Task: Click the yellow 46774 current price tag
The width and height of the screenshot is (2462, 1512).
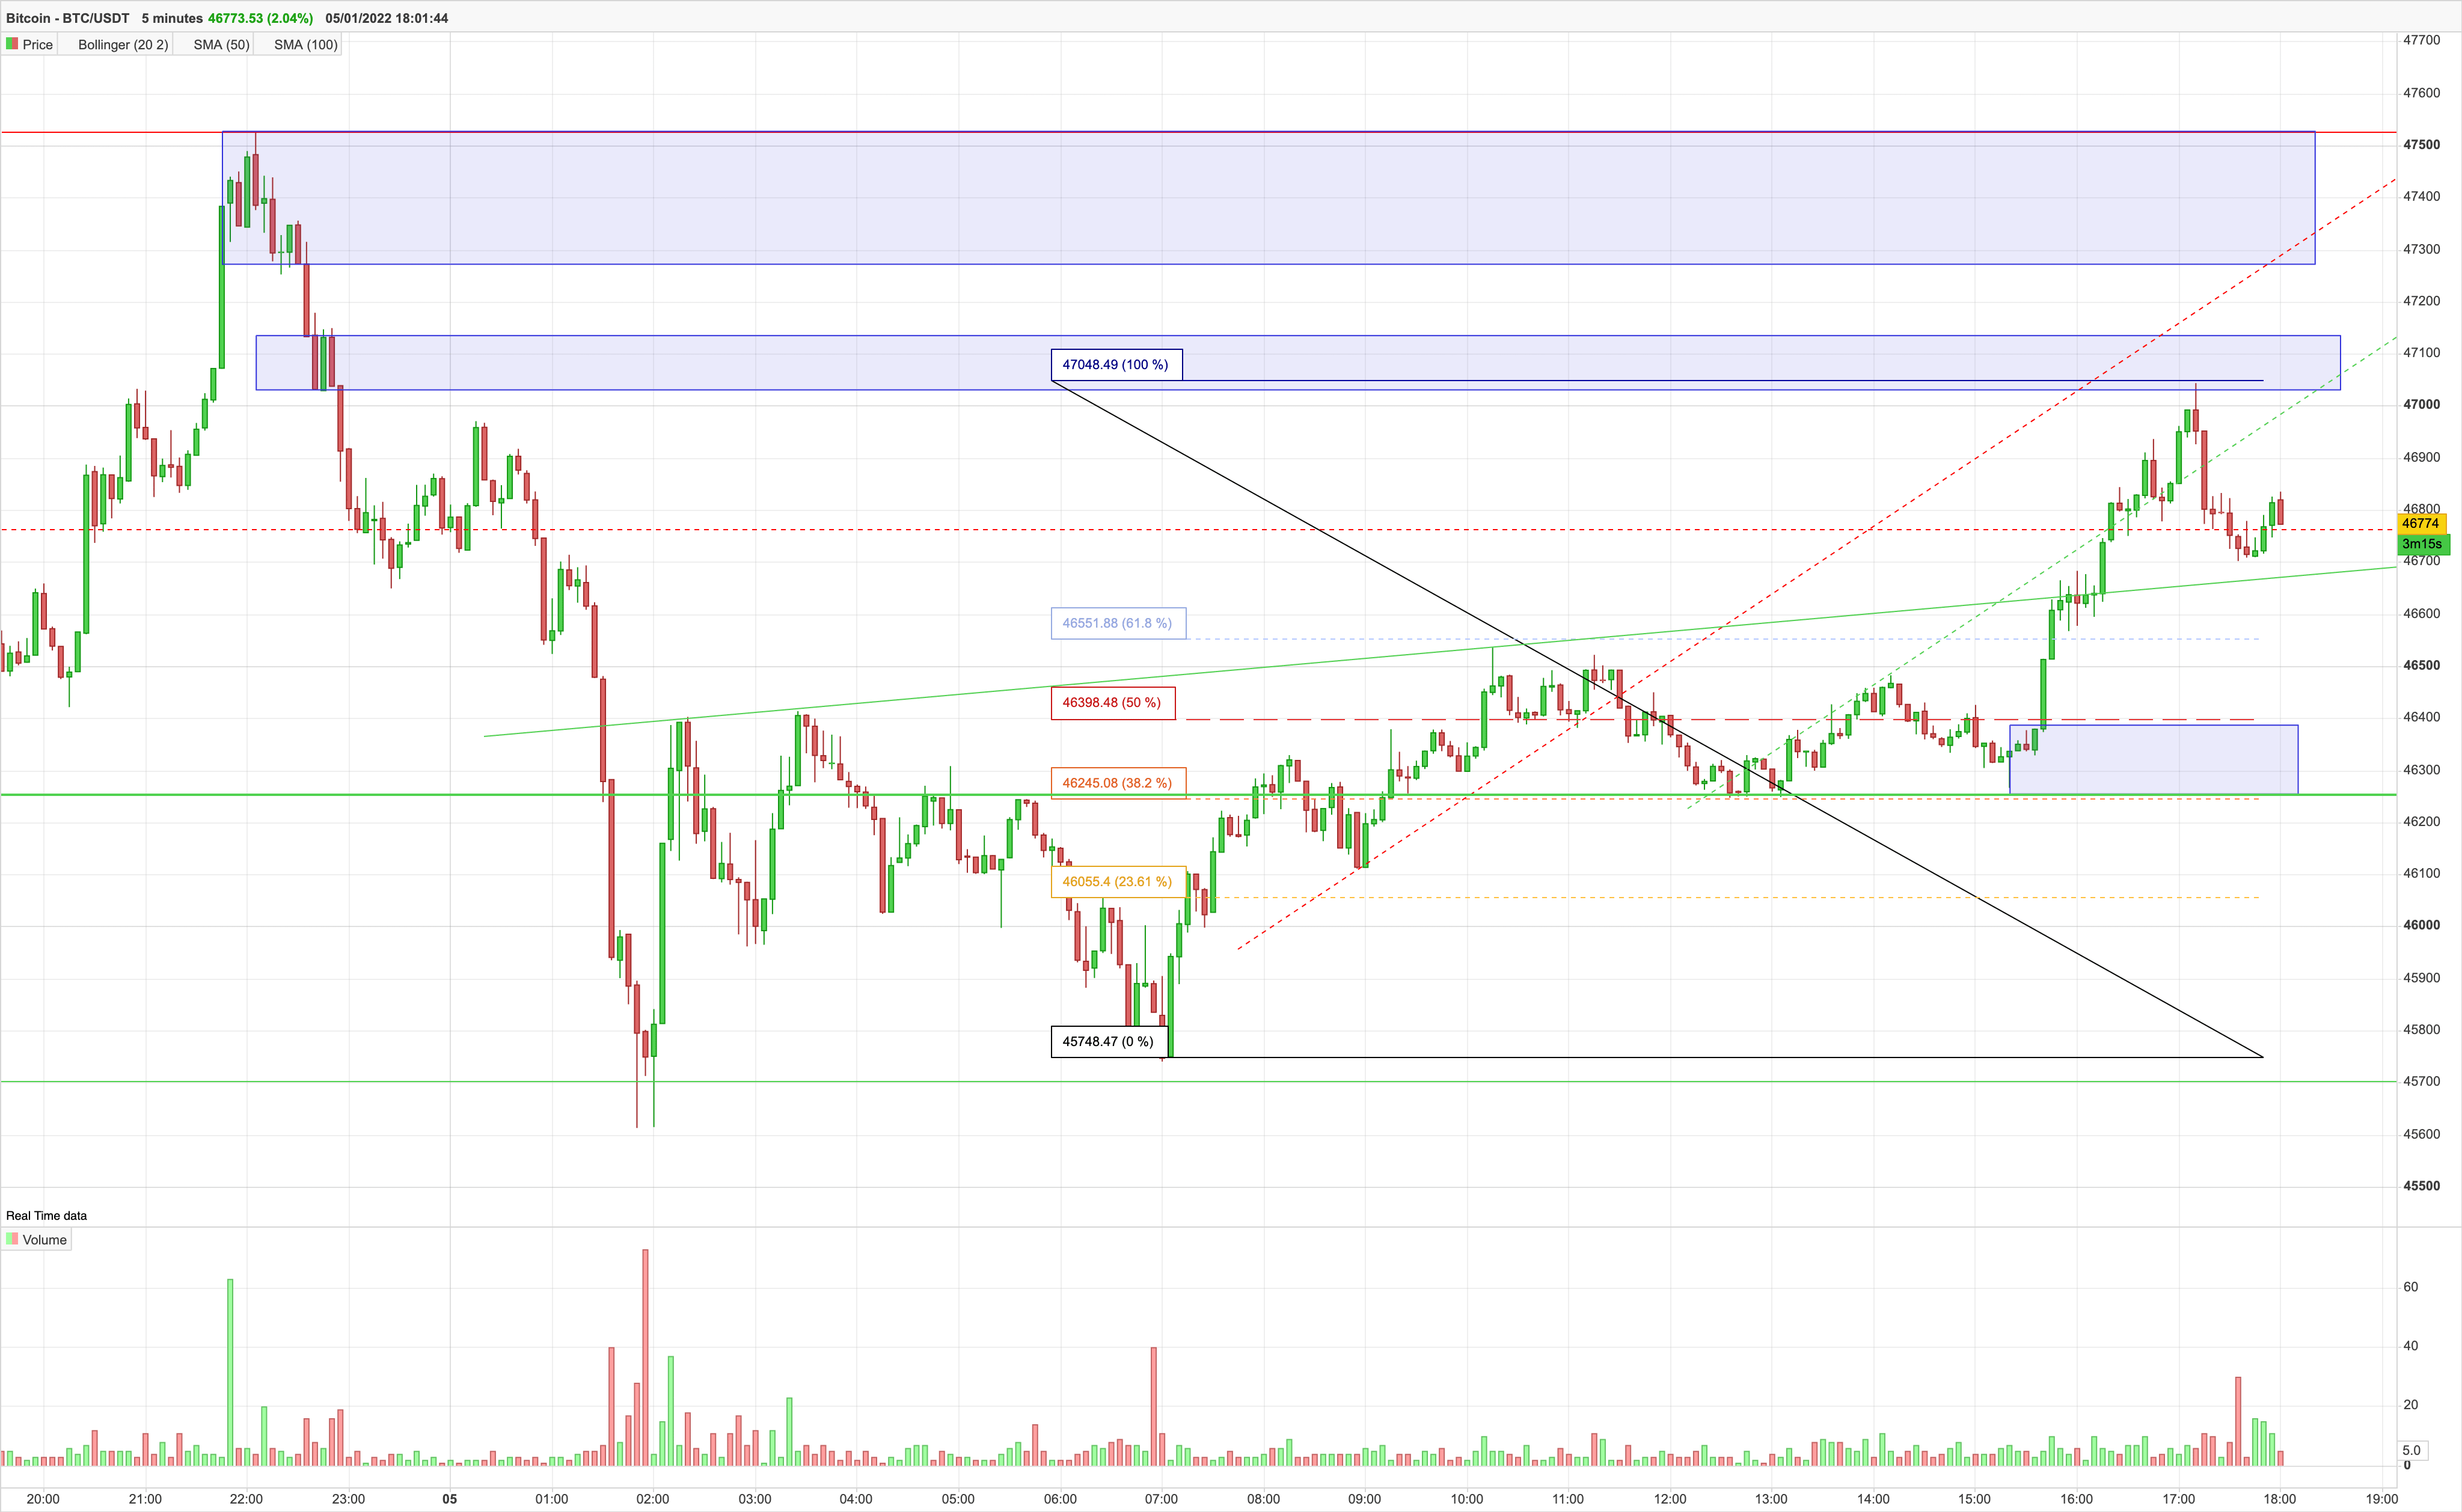Action: 2421,523
